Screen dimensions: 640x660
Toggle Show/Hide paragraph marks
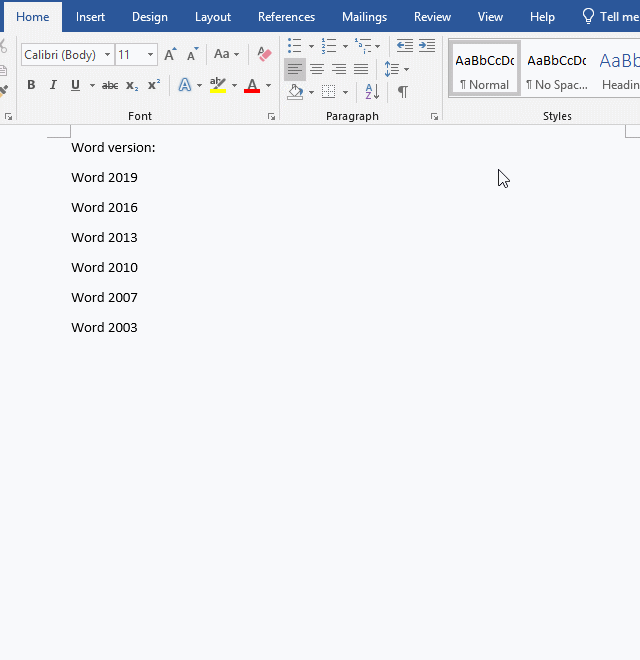403,91
